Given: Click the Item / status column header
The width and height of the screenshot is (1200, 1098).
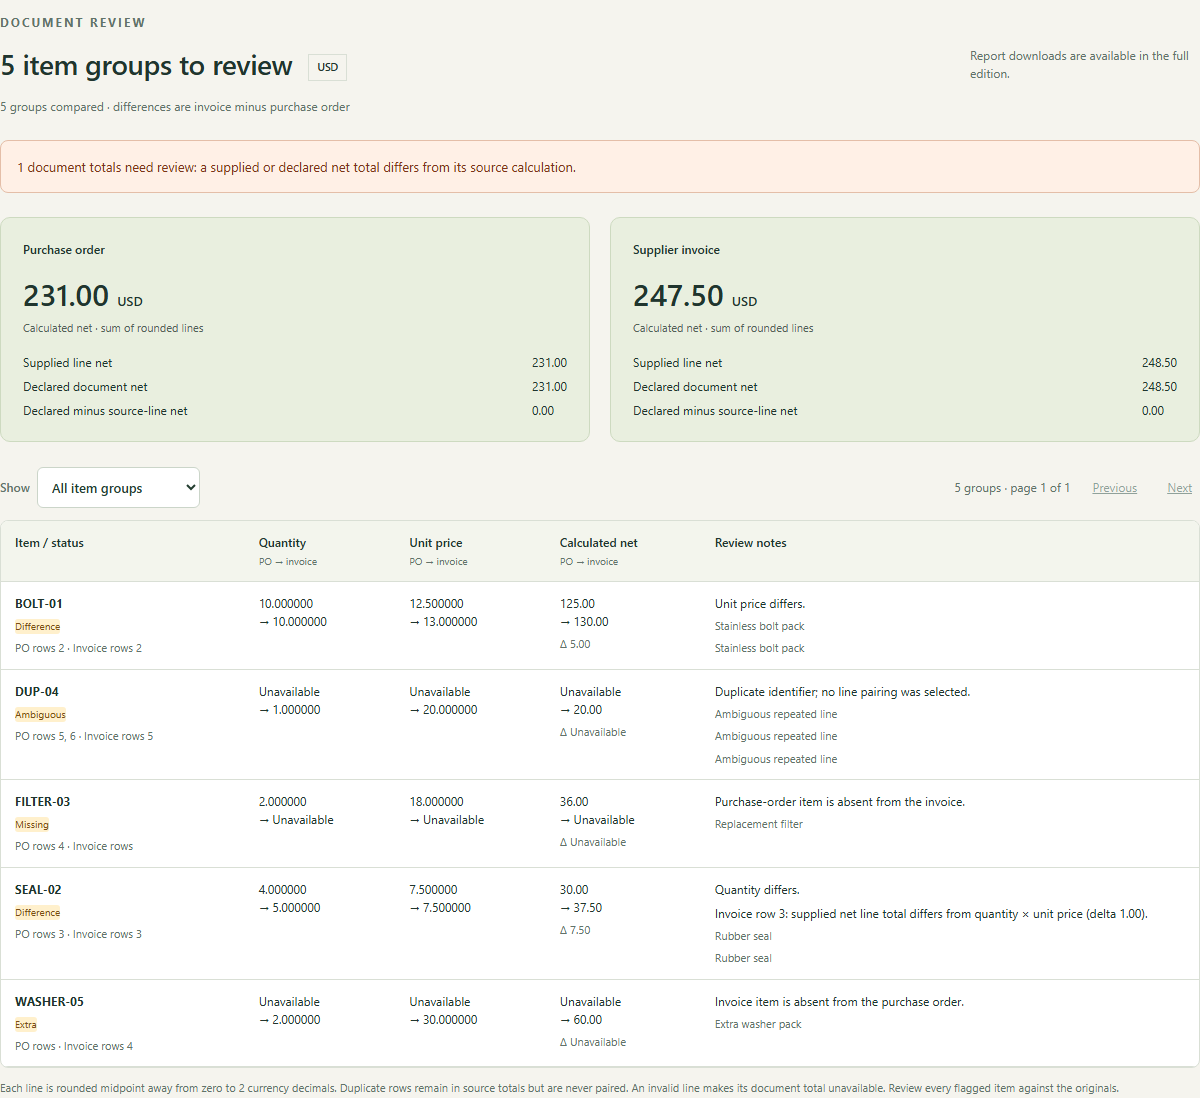Looking at the screenshot, I should 49,543.
